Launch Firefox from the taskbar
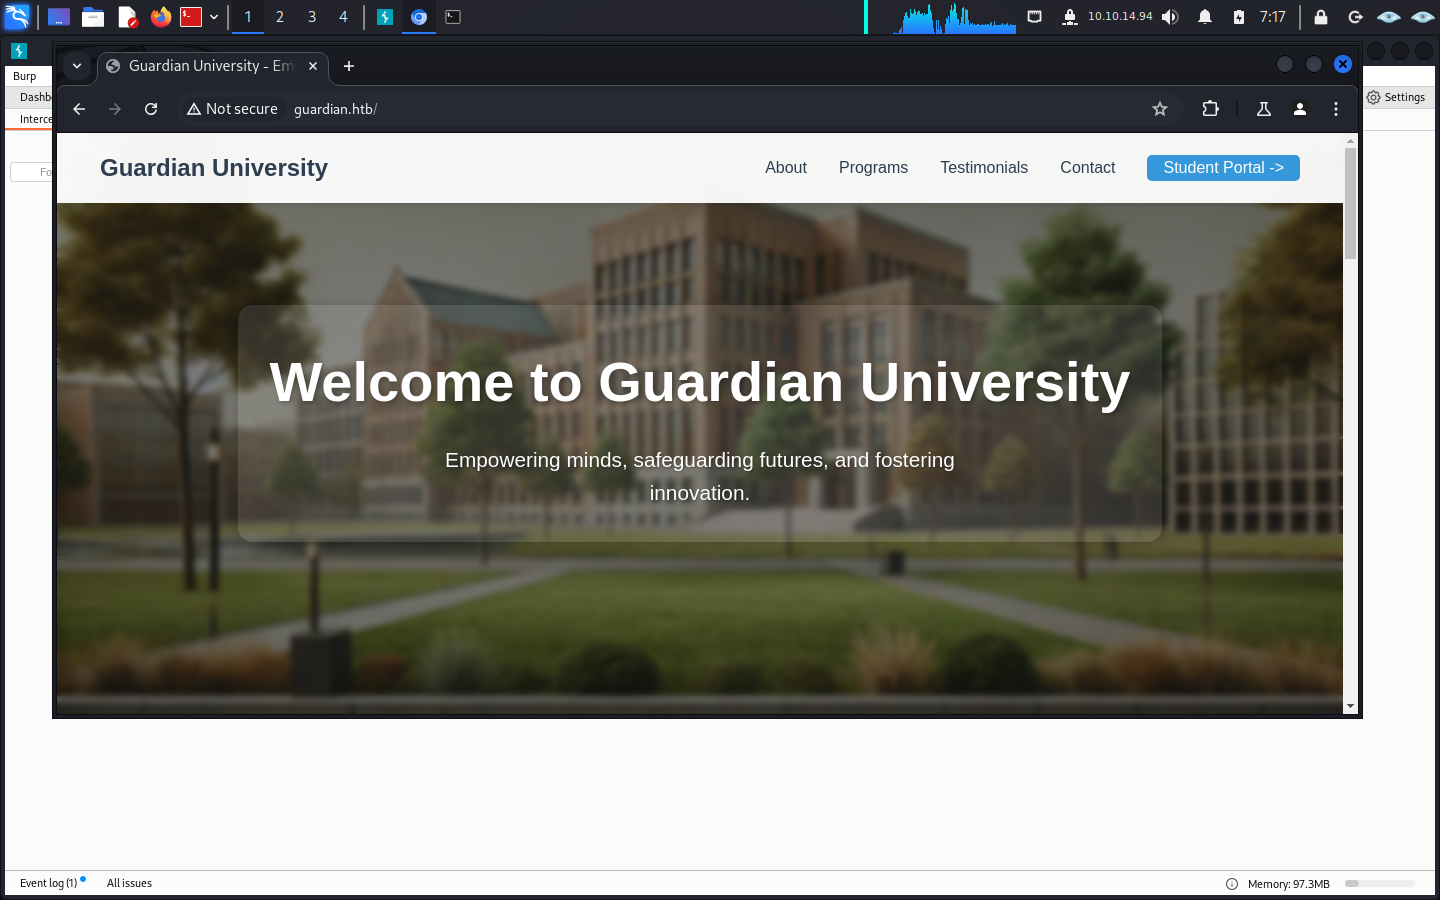Image resolution: width=1440 pixels, height=900 pixels. click(x=160, y=17)
